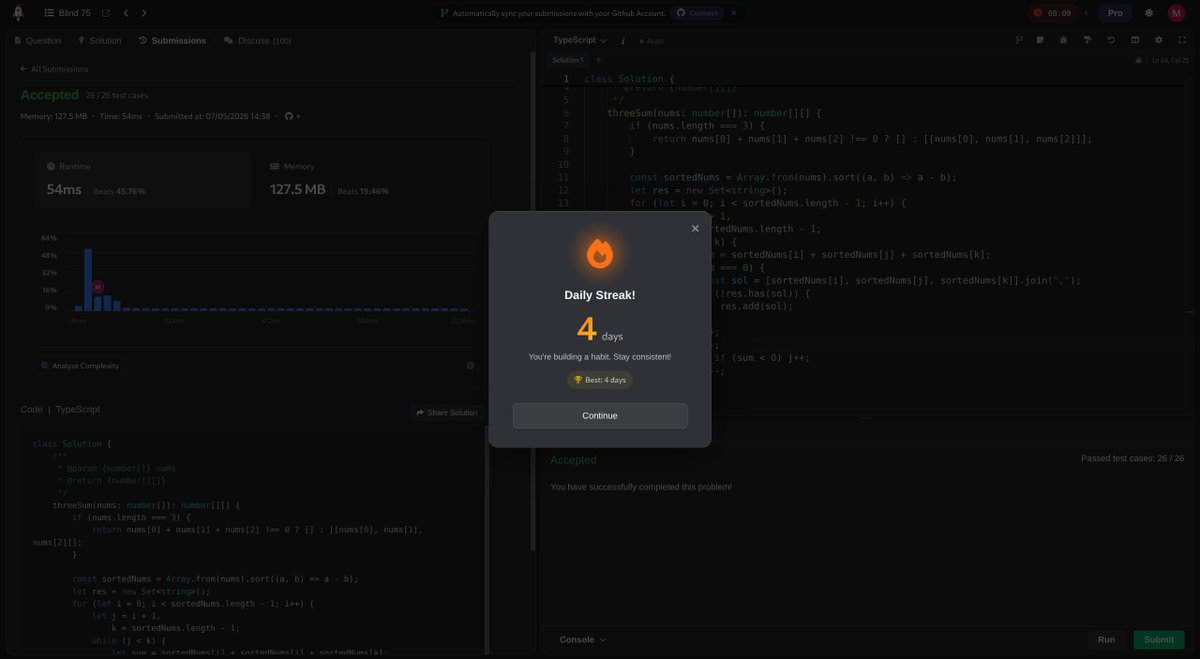Click the debugger bug icon in editor toolbar
Viewport: 1200px width, 659px height.
pos(1063,40)
